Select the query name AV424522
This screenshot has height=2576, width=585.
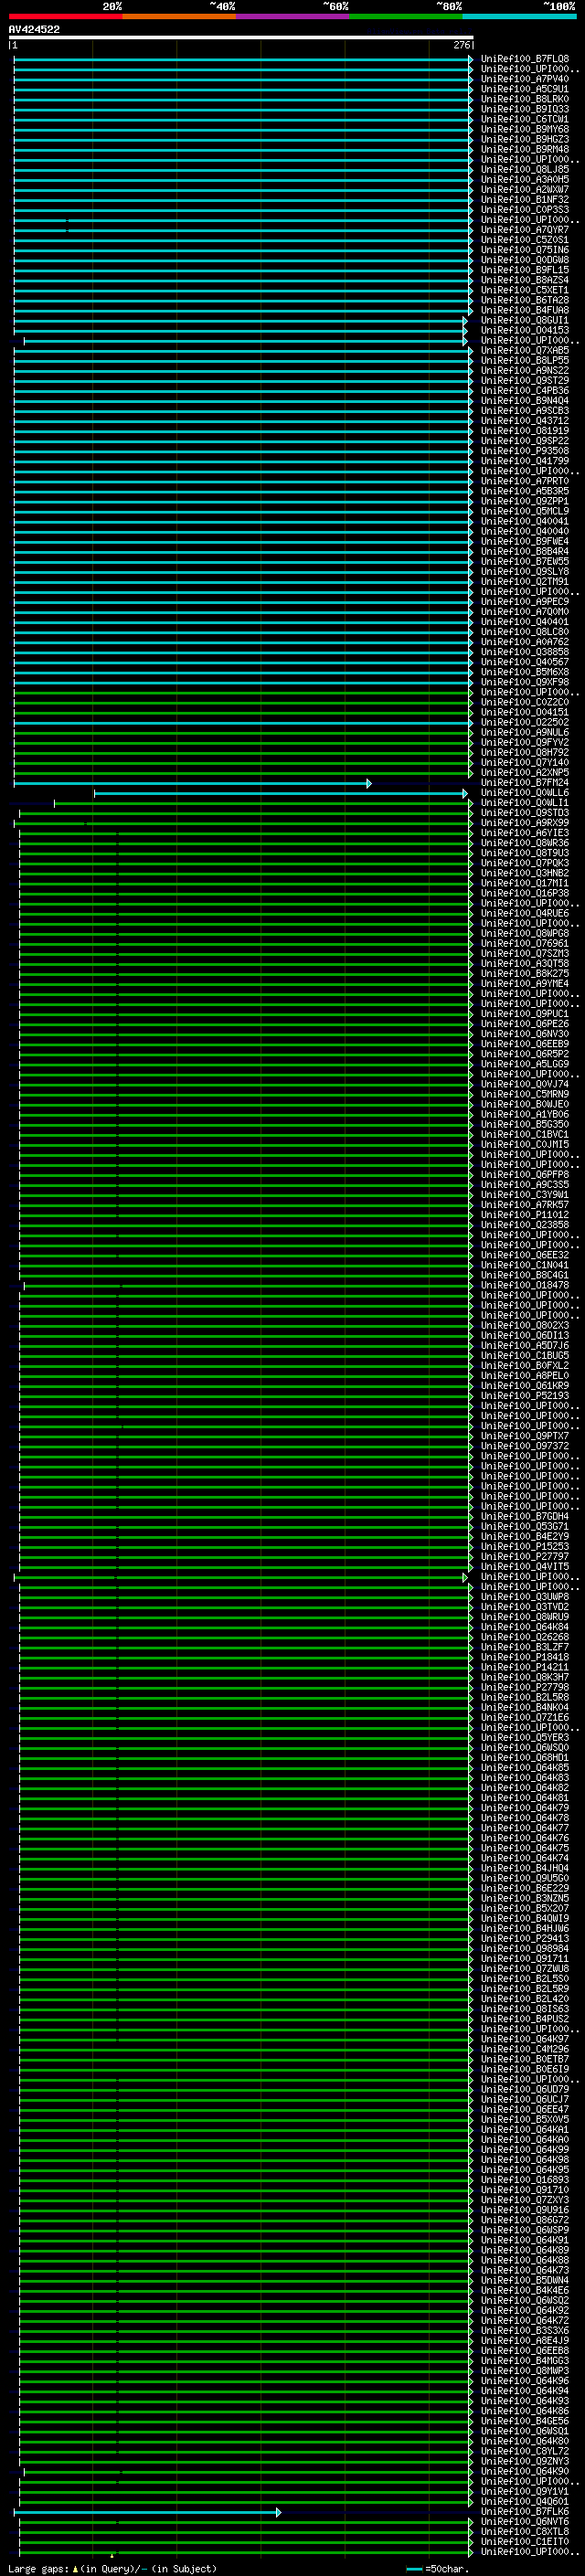tap(34, 29)
